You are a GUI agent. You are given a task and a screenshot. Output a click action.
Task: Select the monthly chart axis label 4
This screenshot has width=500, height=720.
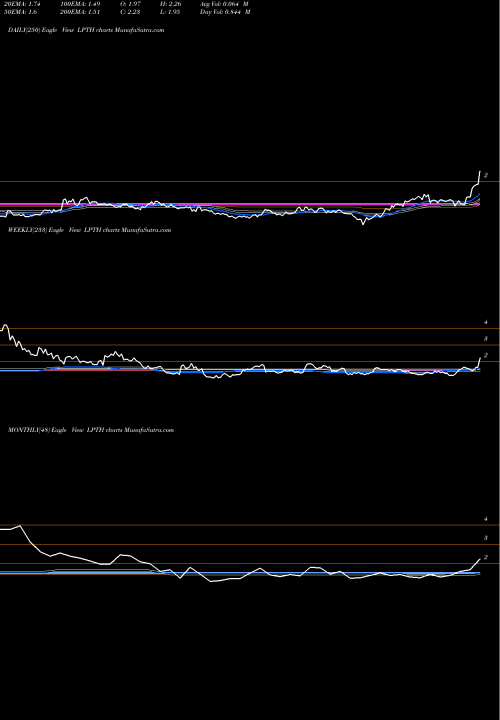[x=486, y=519]
